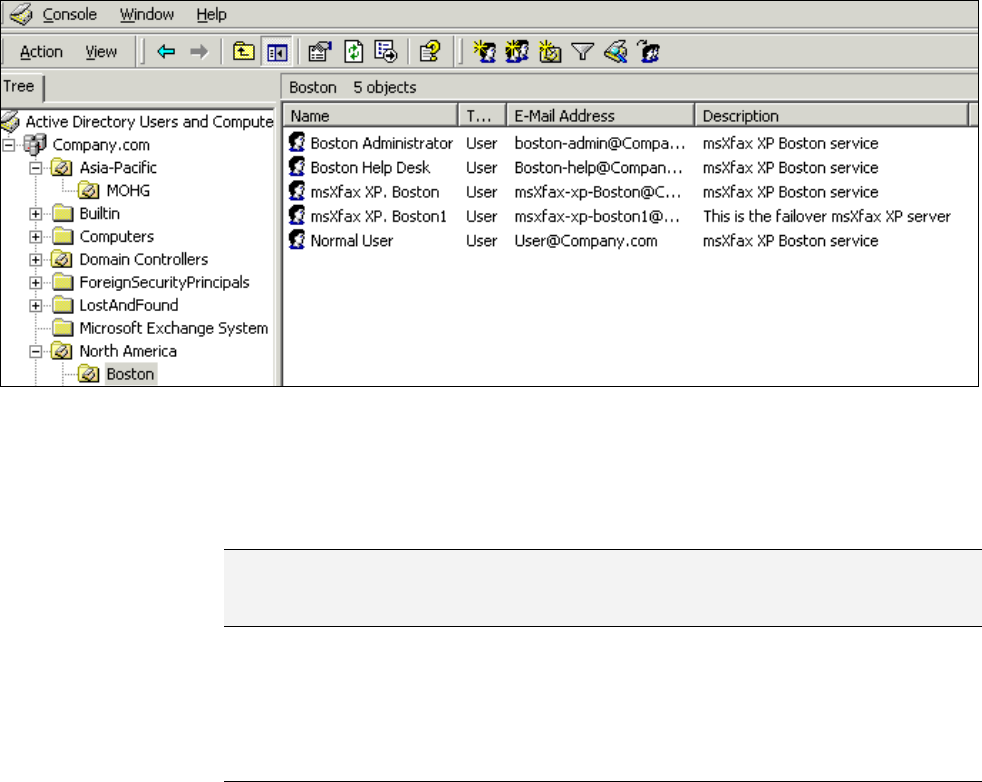Collapse the North America node
Viewport: 982px width, 782px height.
(36, 352)
